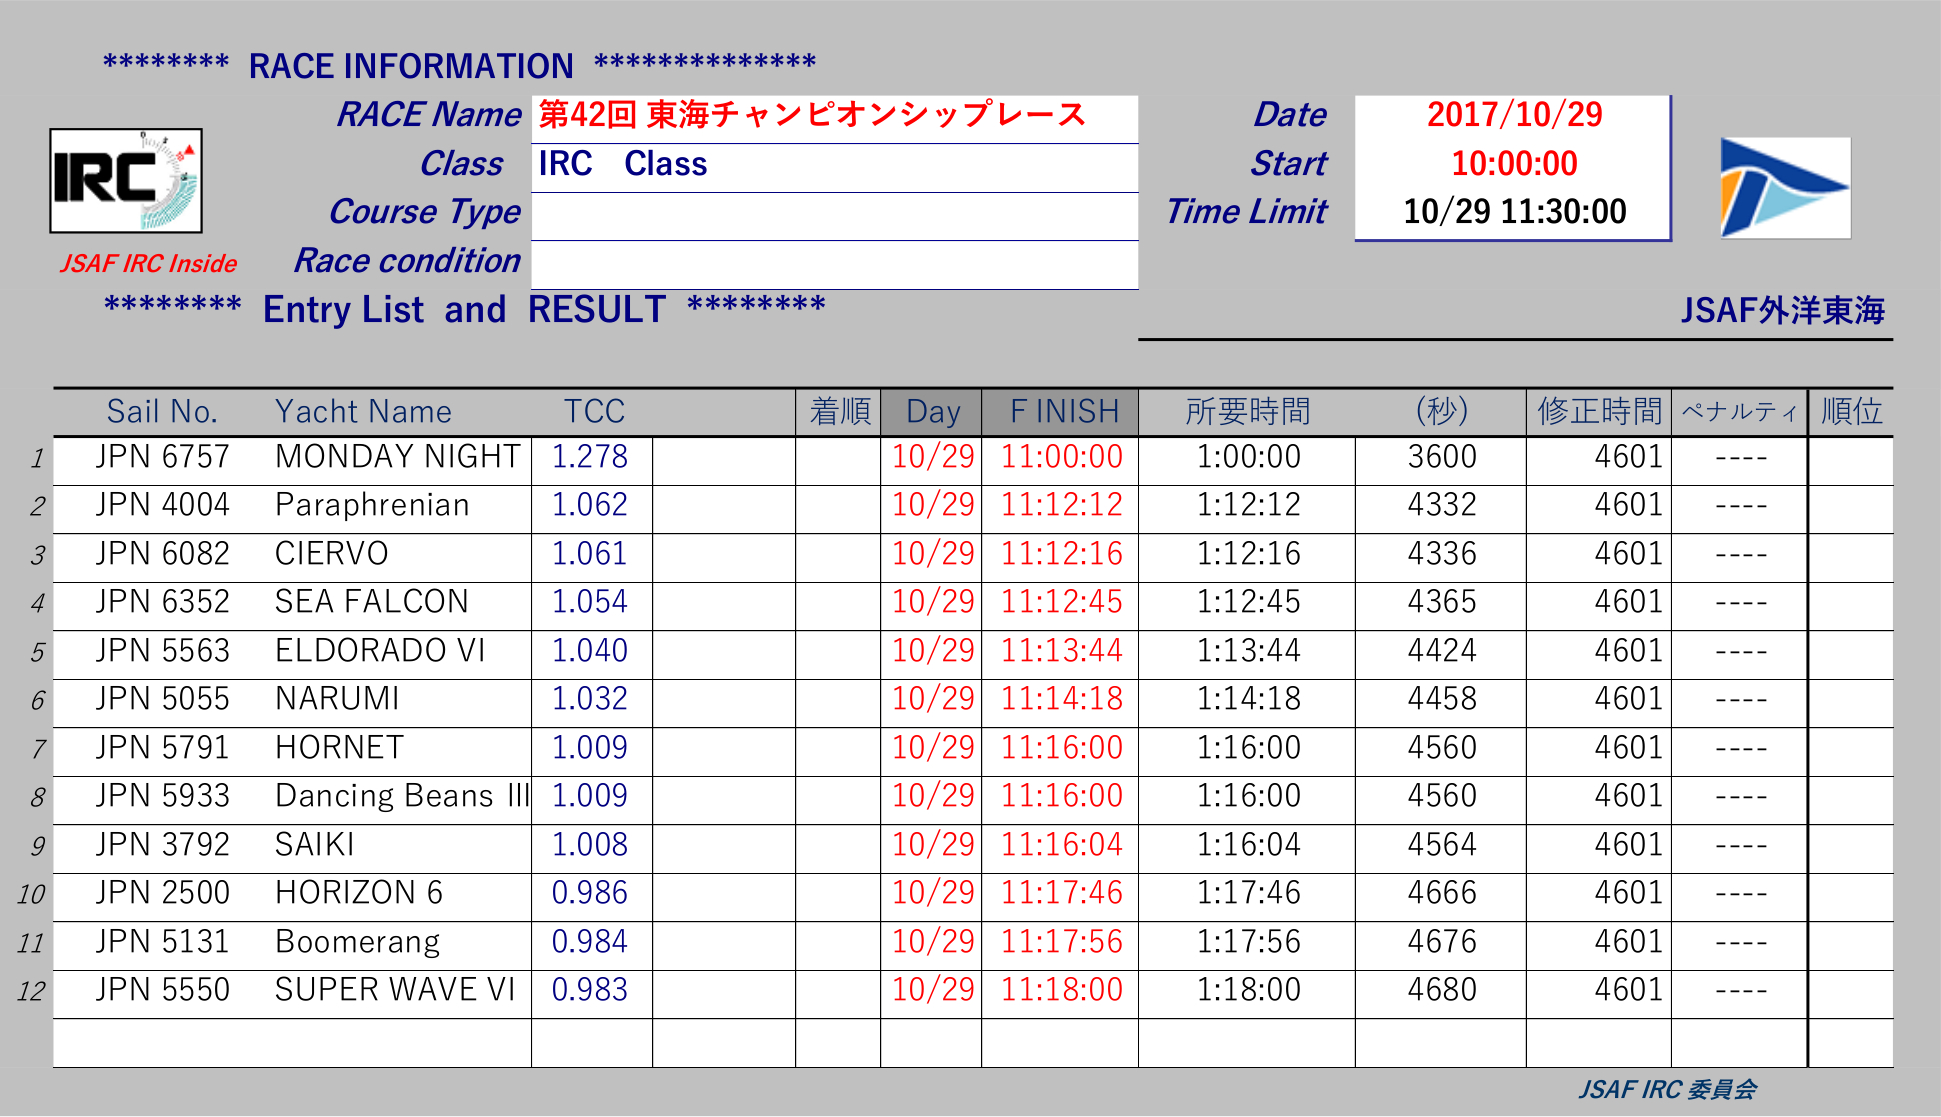The height and width of the screenshot is (1117, 1941).
Task: Click the 順位 column header
Action: (1851, 412)
